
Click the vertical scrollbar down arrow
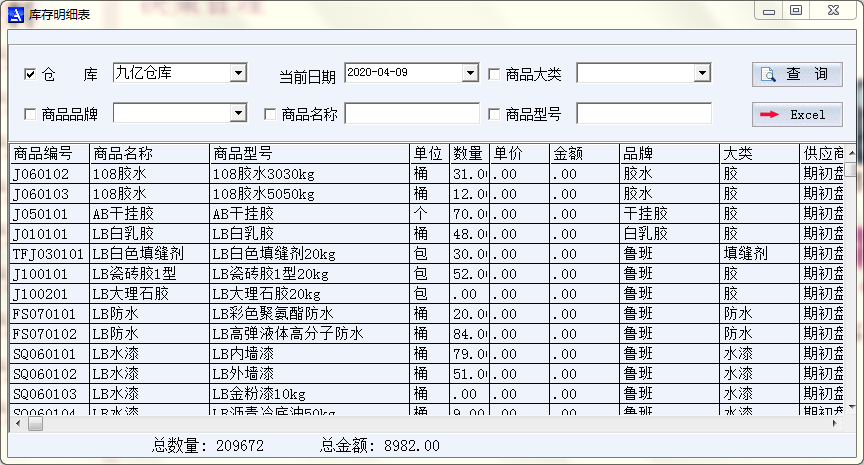point(852,407)
